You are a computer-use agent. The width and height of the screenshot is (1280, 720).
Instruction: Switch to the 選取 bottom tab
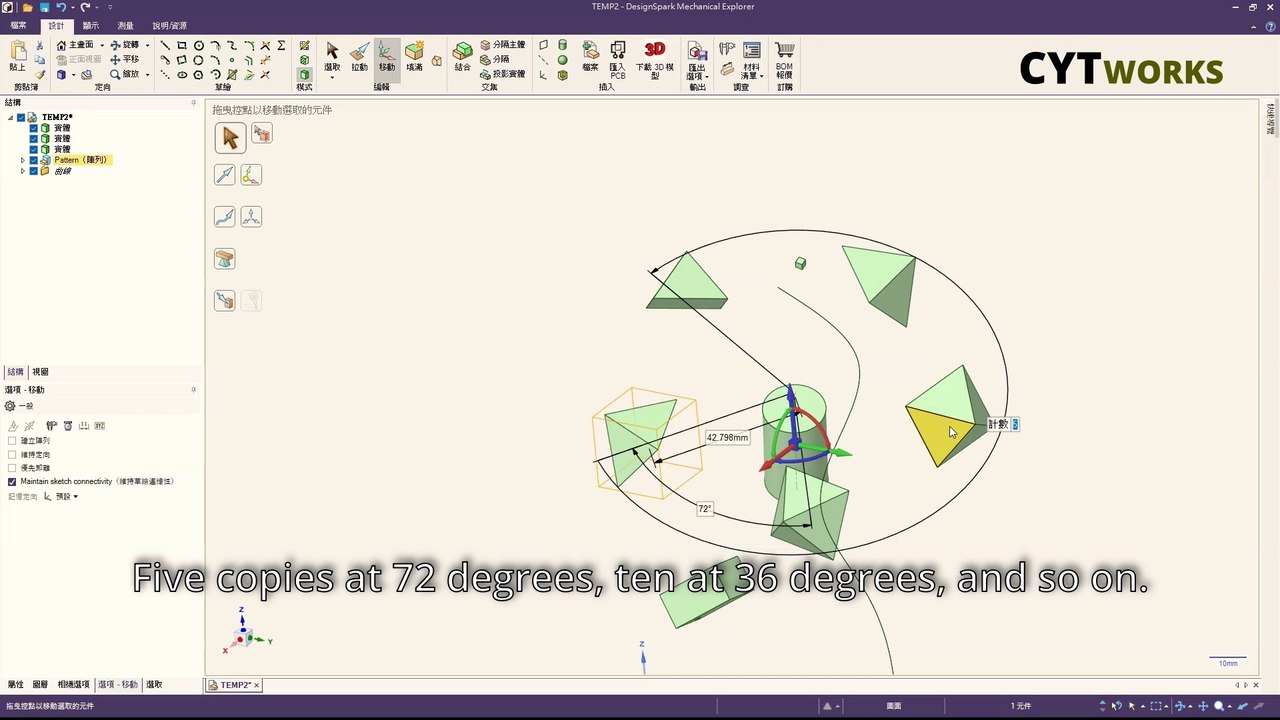(x=154, y=685)
